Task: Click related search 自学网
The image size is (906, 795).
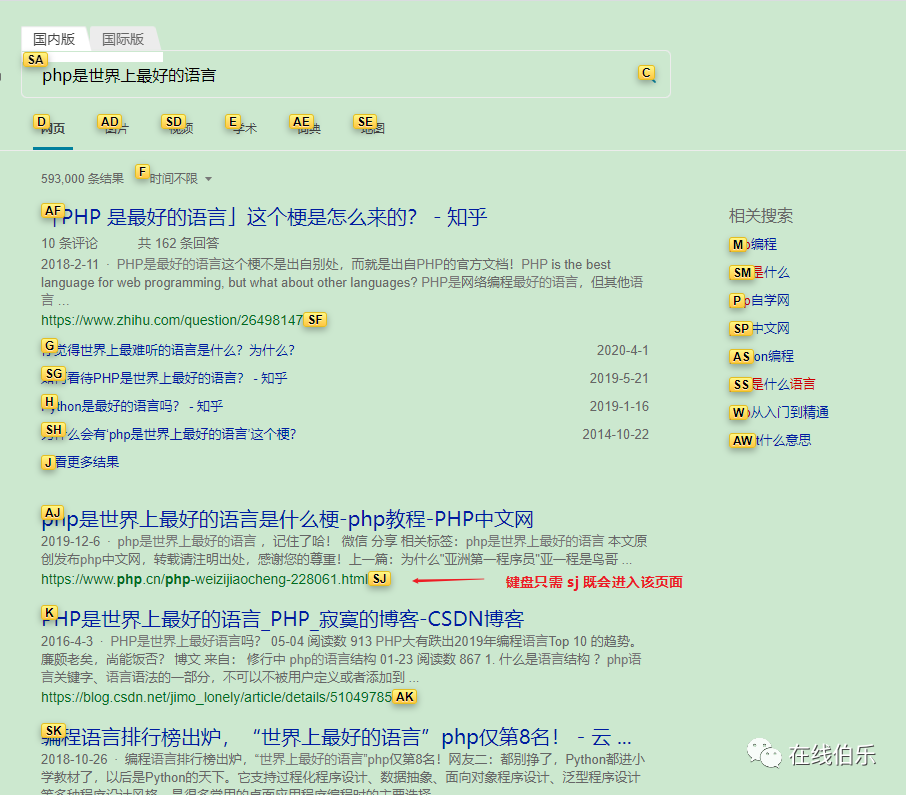Action: [x=759, y=300]
